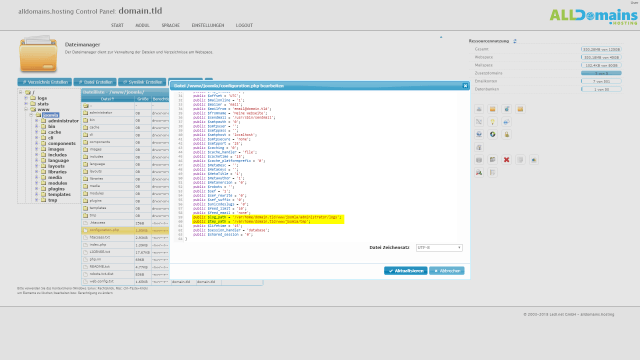The height and width of the screenshot is (360, 640).
Task: Click the highlighted $log_path line in the editor
Action: point(268,217)
